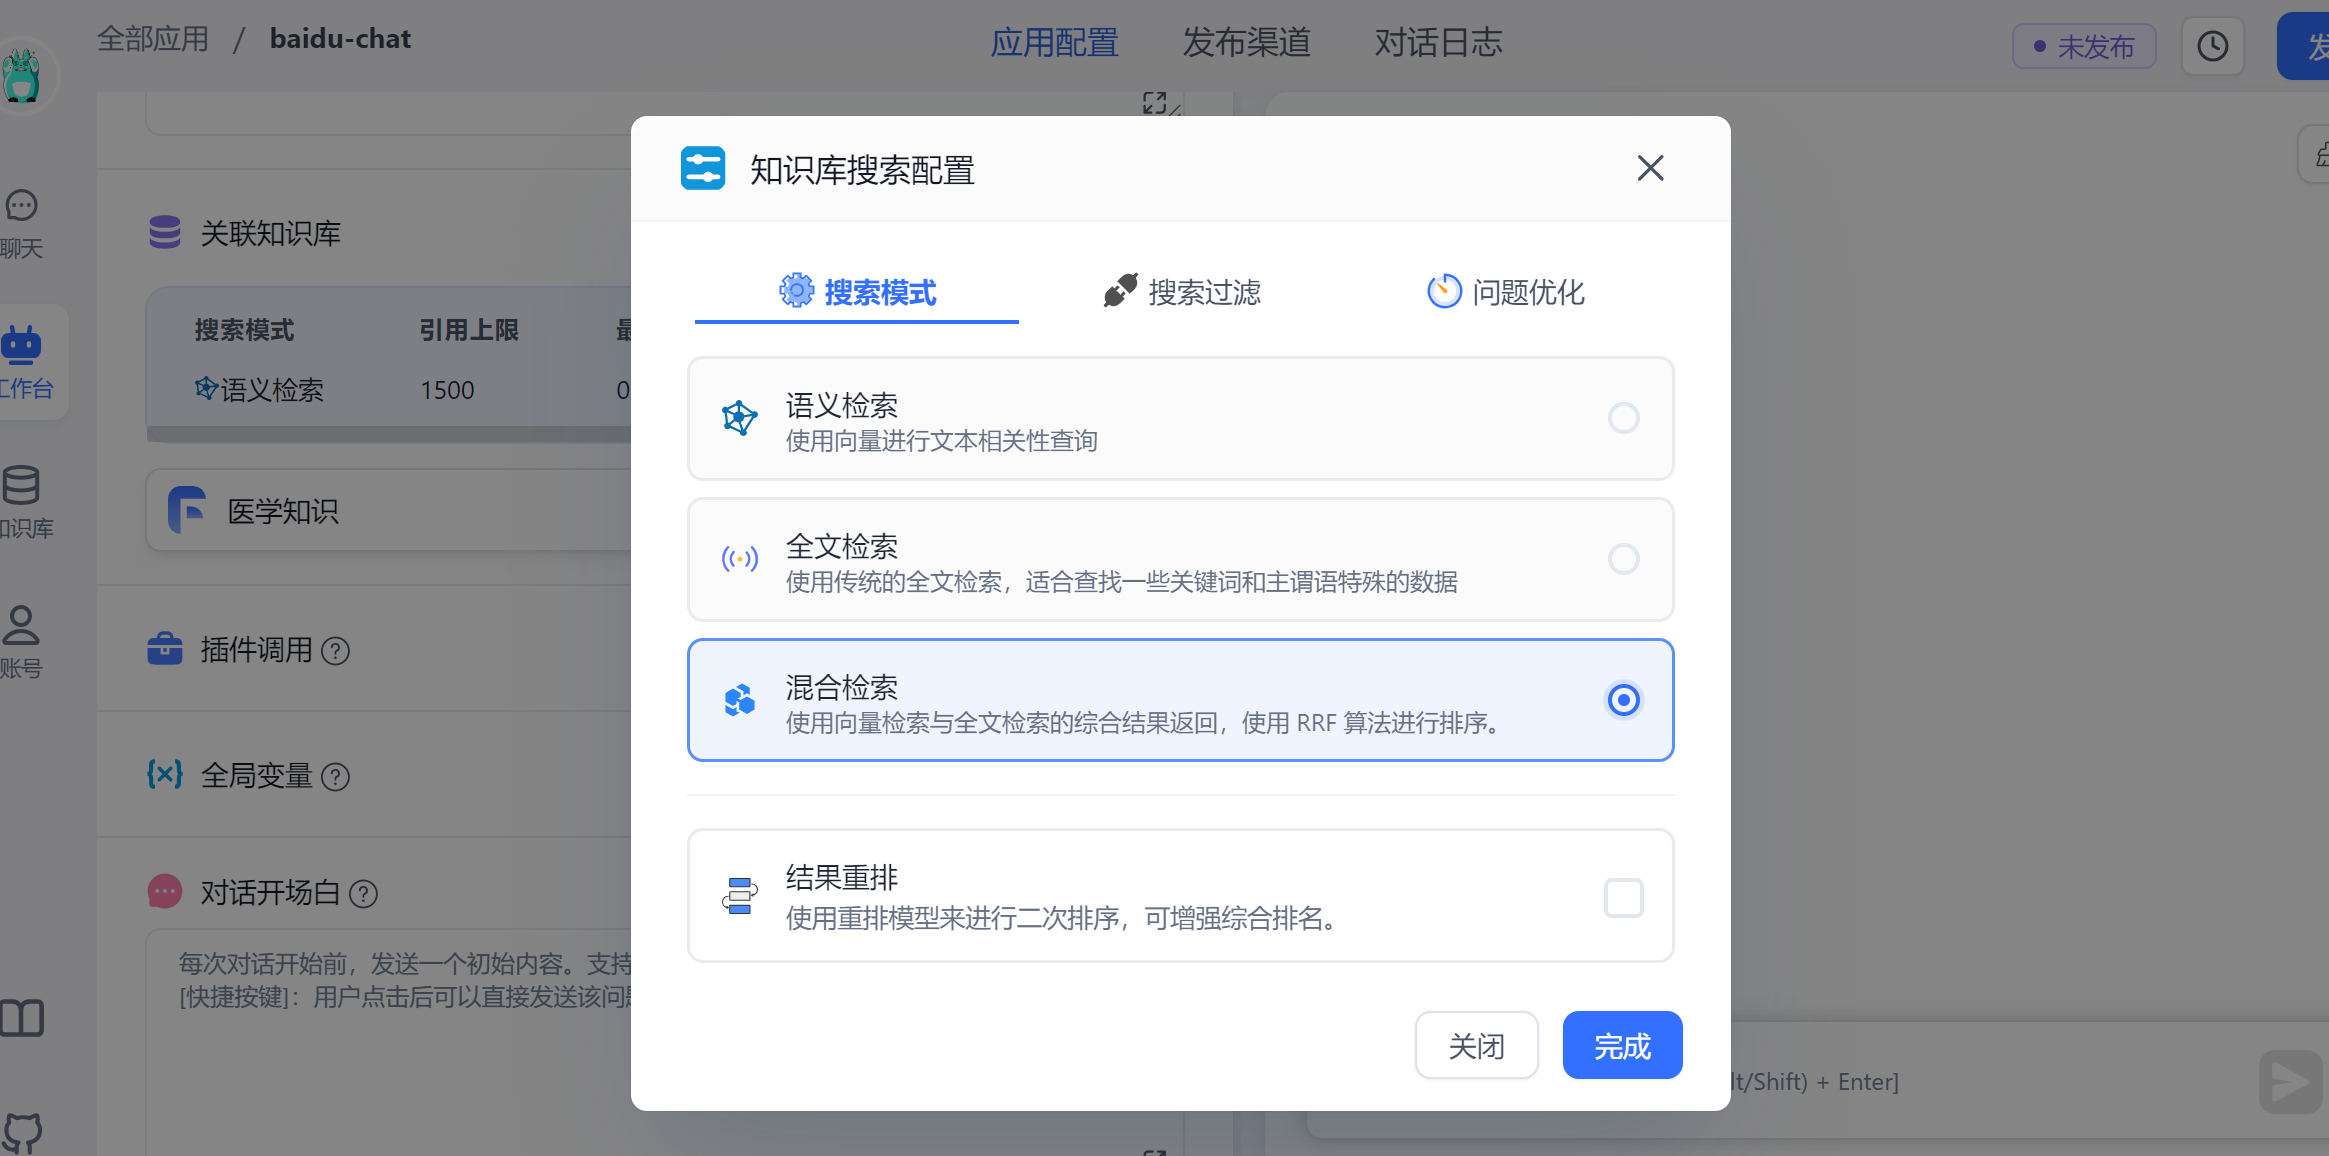
Task: Switch to the 问题优化 tab
Action: point(1505,292)
